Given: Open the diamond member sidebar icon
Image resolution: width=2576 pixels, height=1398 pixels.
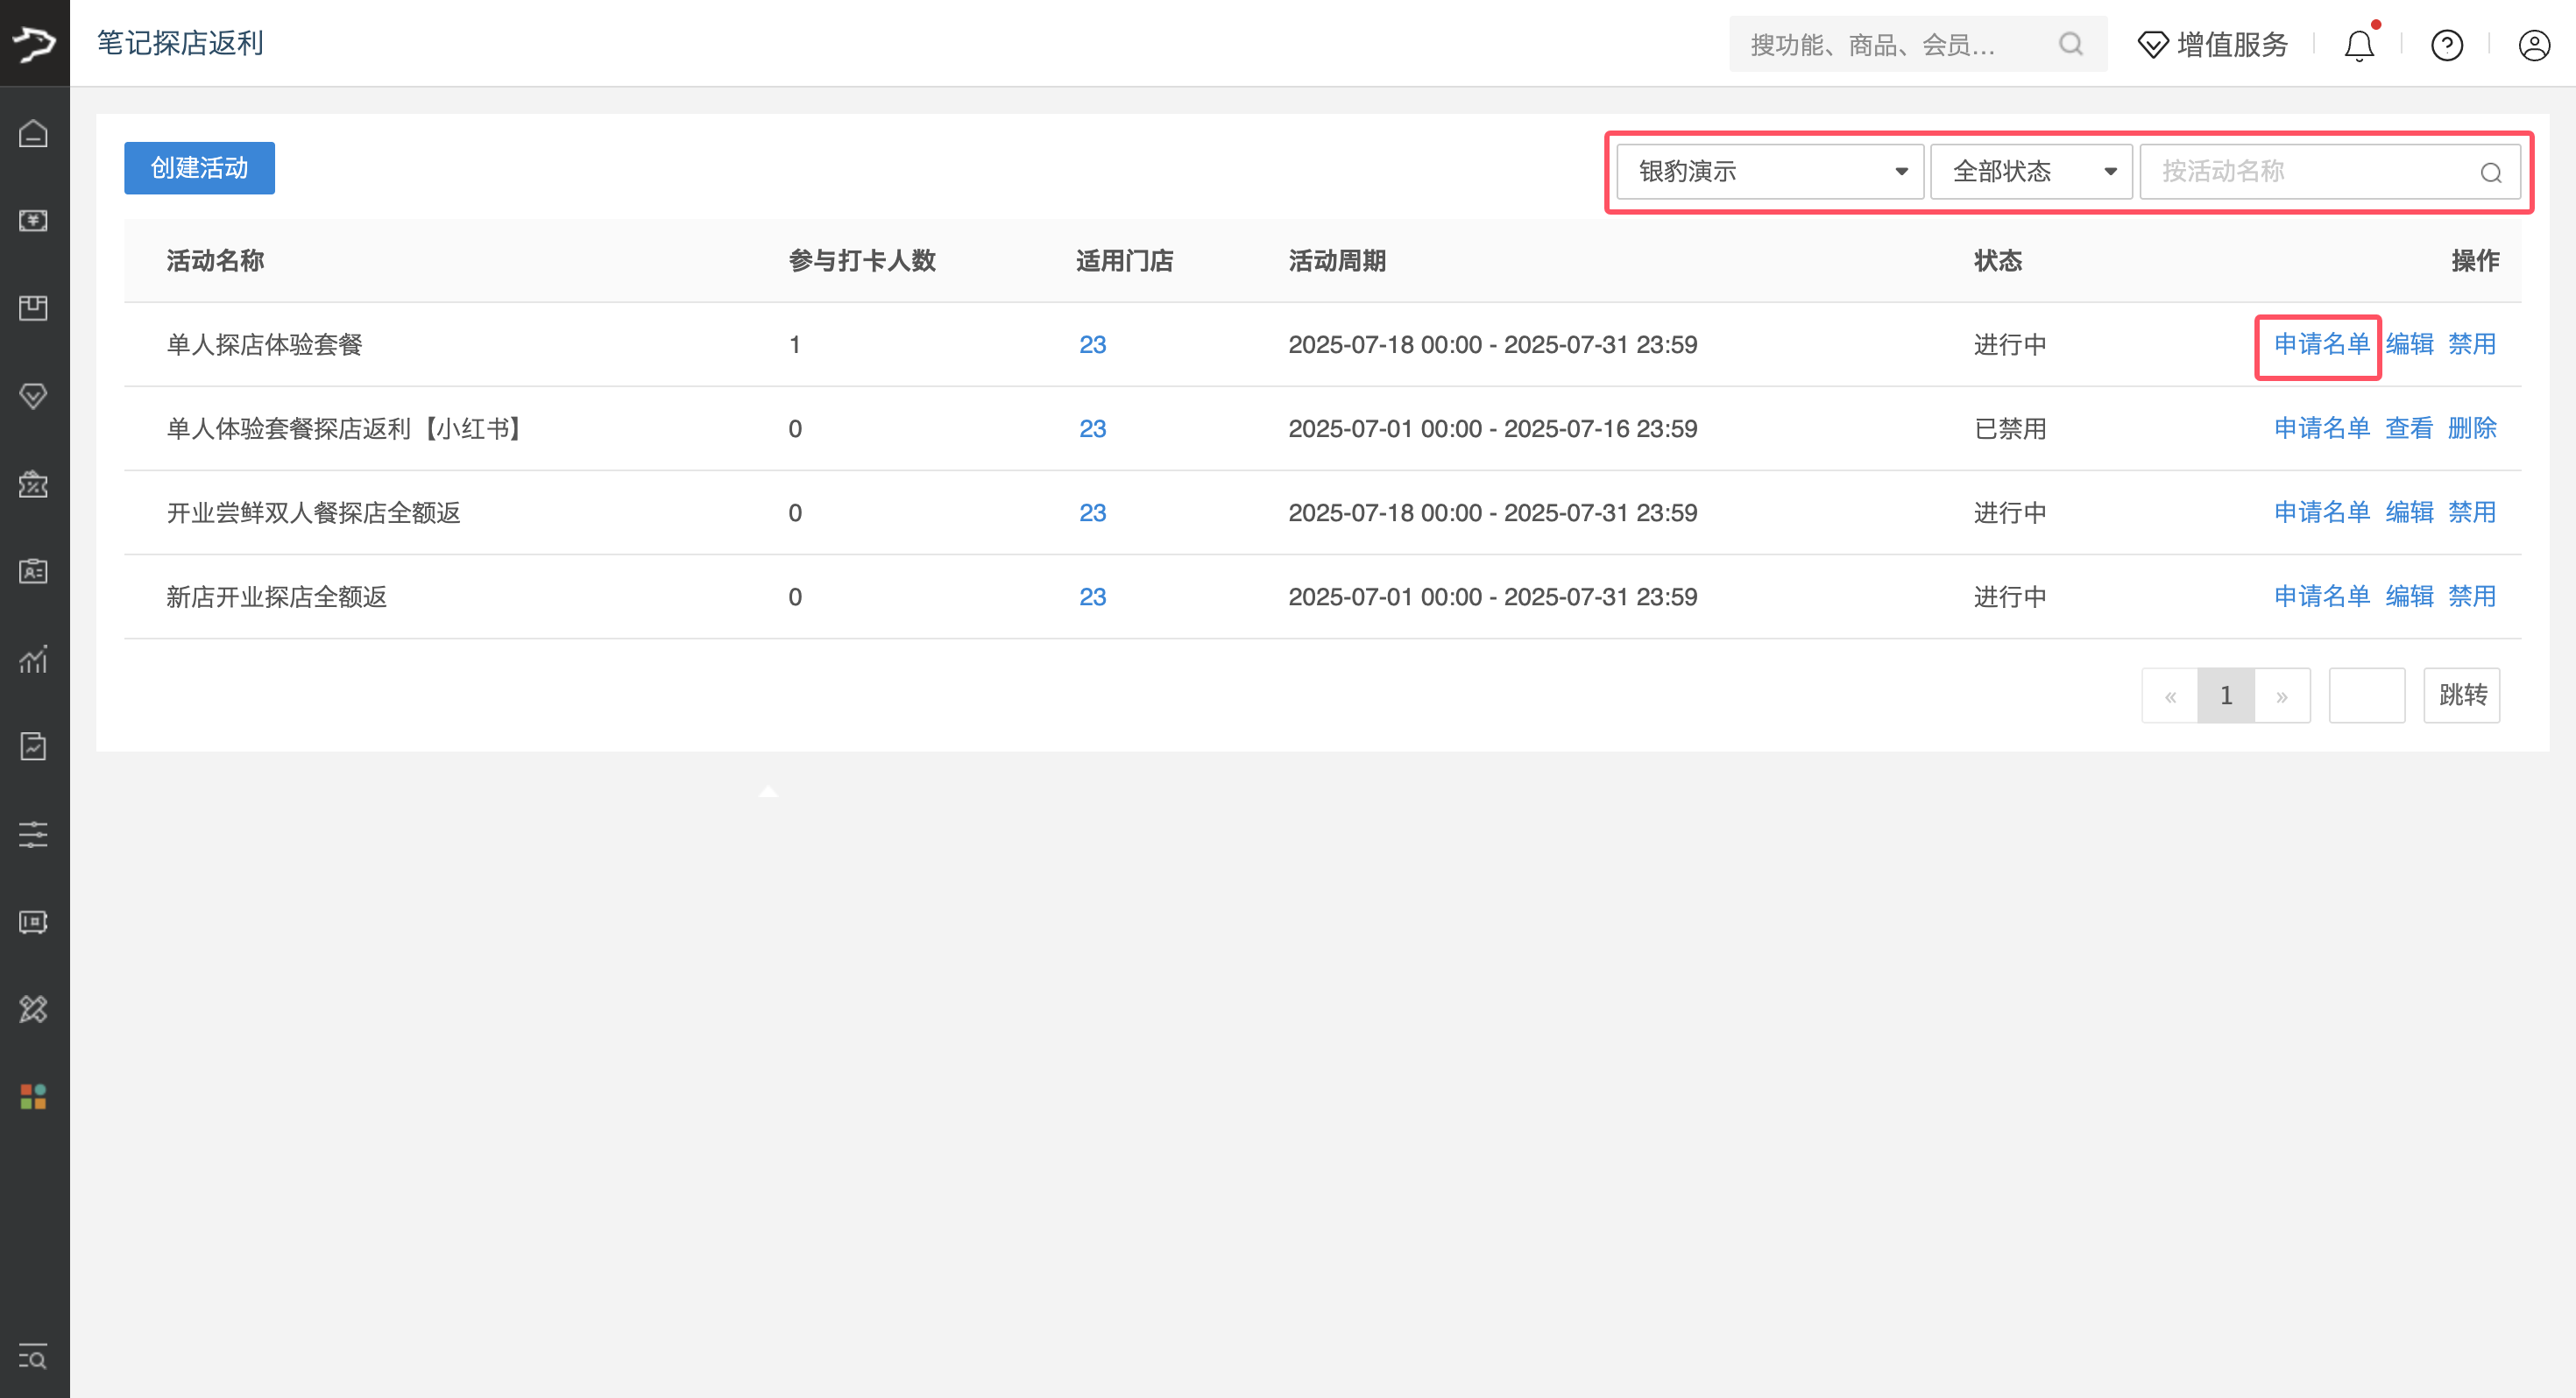Looking at the screenshot, I should pyautogui.click(x=34, y=396).
